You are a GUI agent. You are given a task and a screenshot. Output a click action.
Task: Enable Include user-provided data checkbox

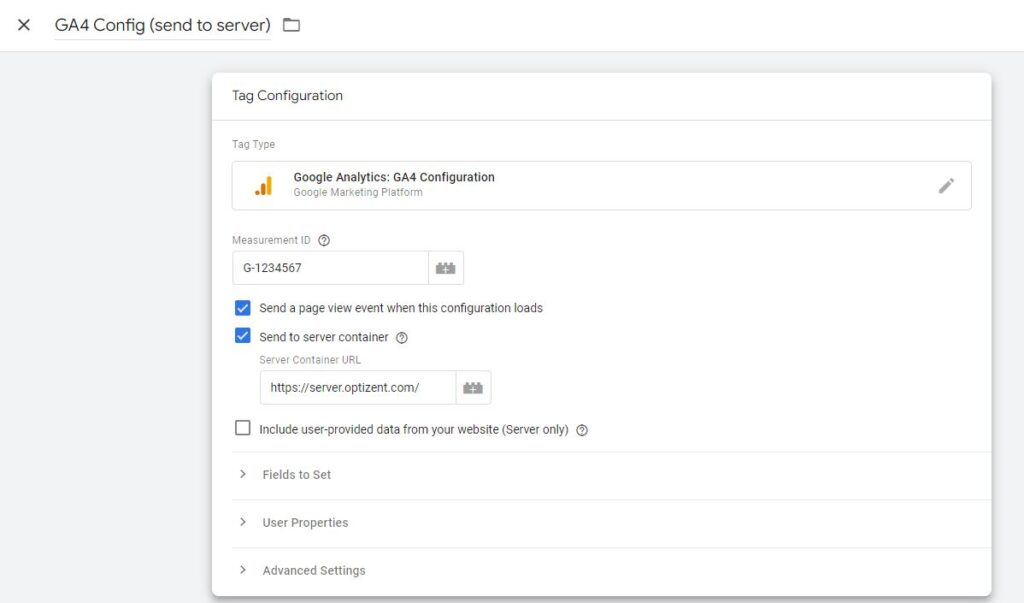(242, 429)
